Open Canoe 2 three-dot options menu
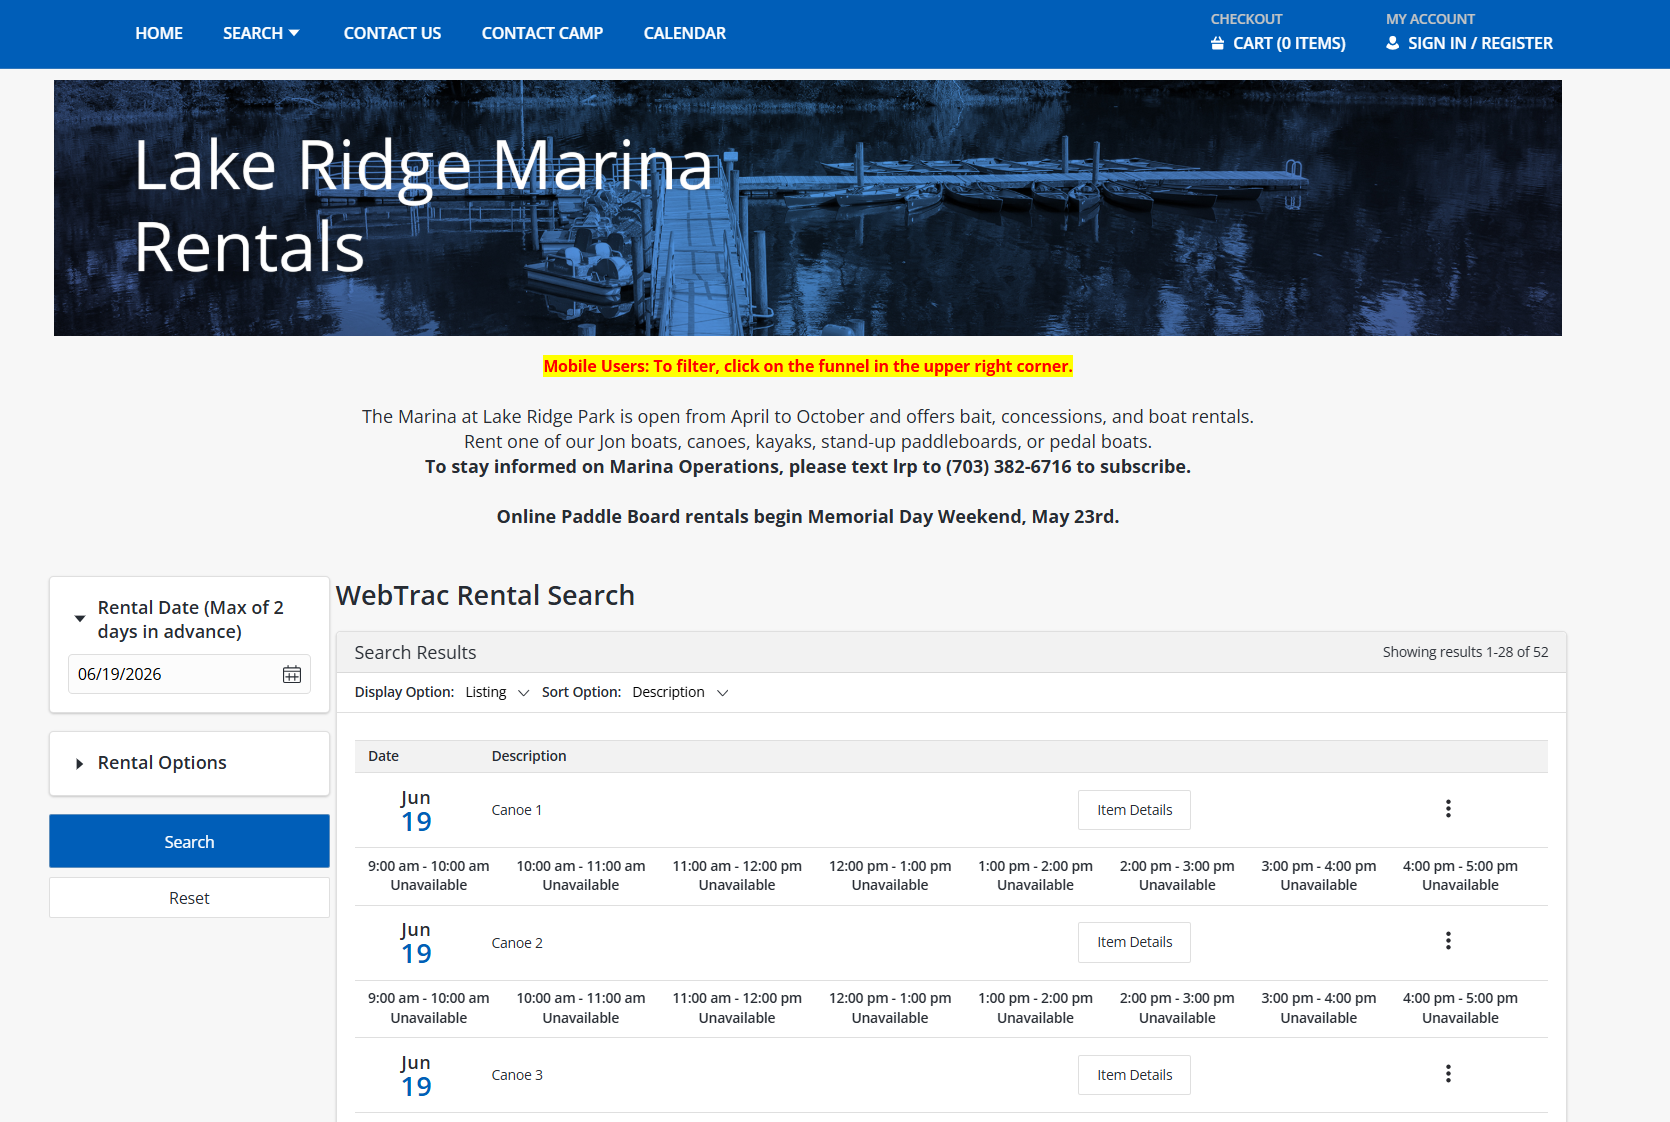 1447,941
